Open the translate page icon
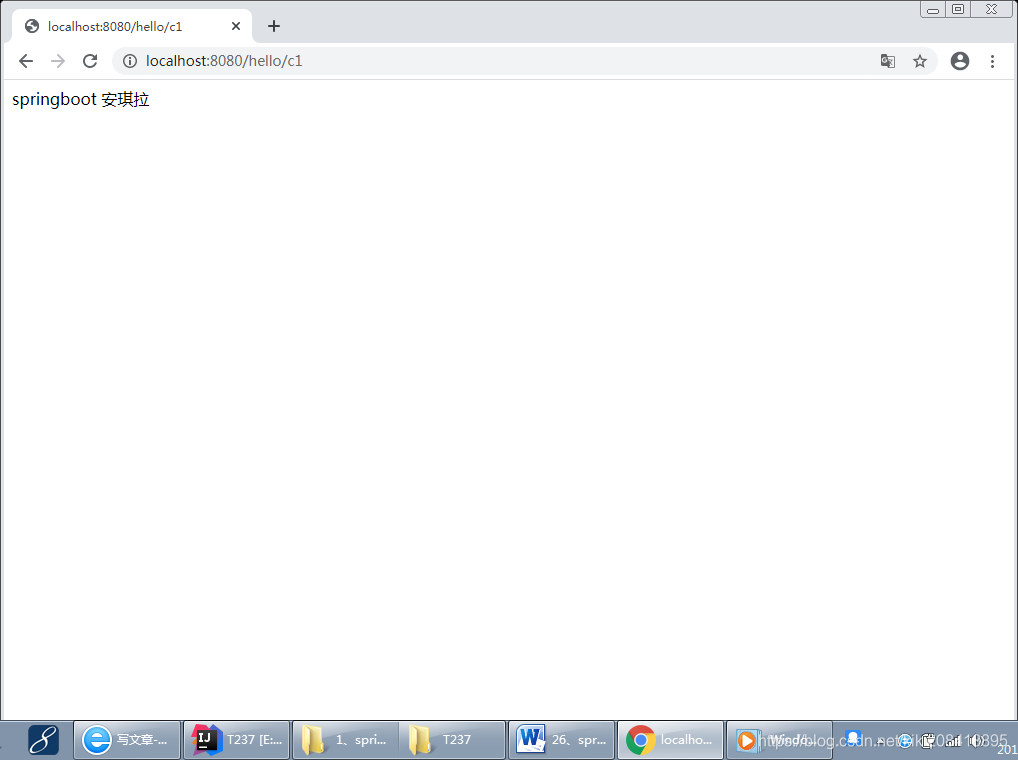Viewport: 1018px width, 760px height. 888,61
